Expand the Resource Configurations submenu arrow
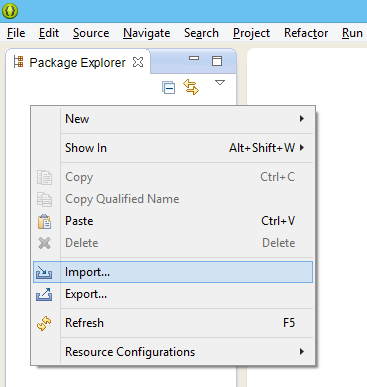367x387 pixels. (x=302, y=351)
